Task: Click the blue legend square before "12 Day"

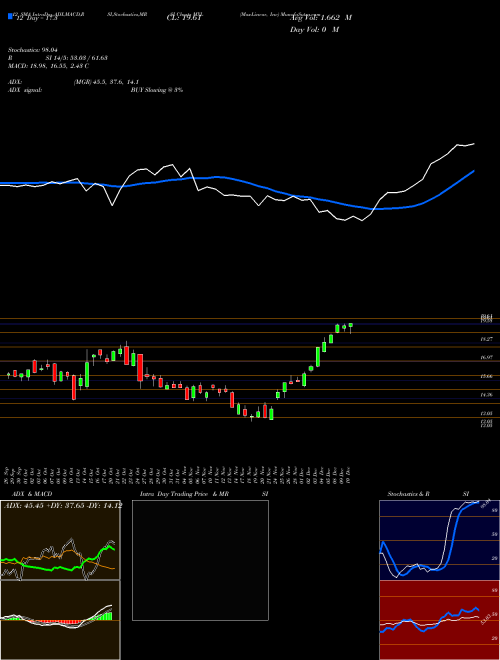Action: 10,17
